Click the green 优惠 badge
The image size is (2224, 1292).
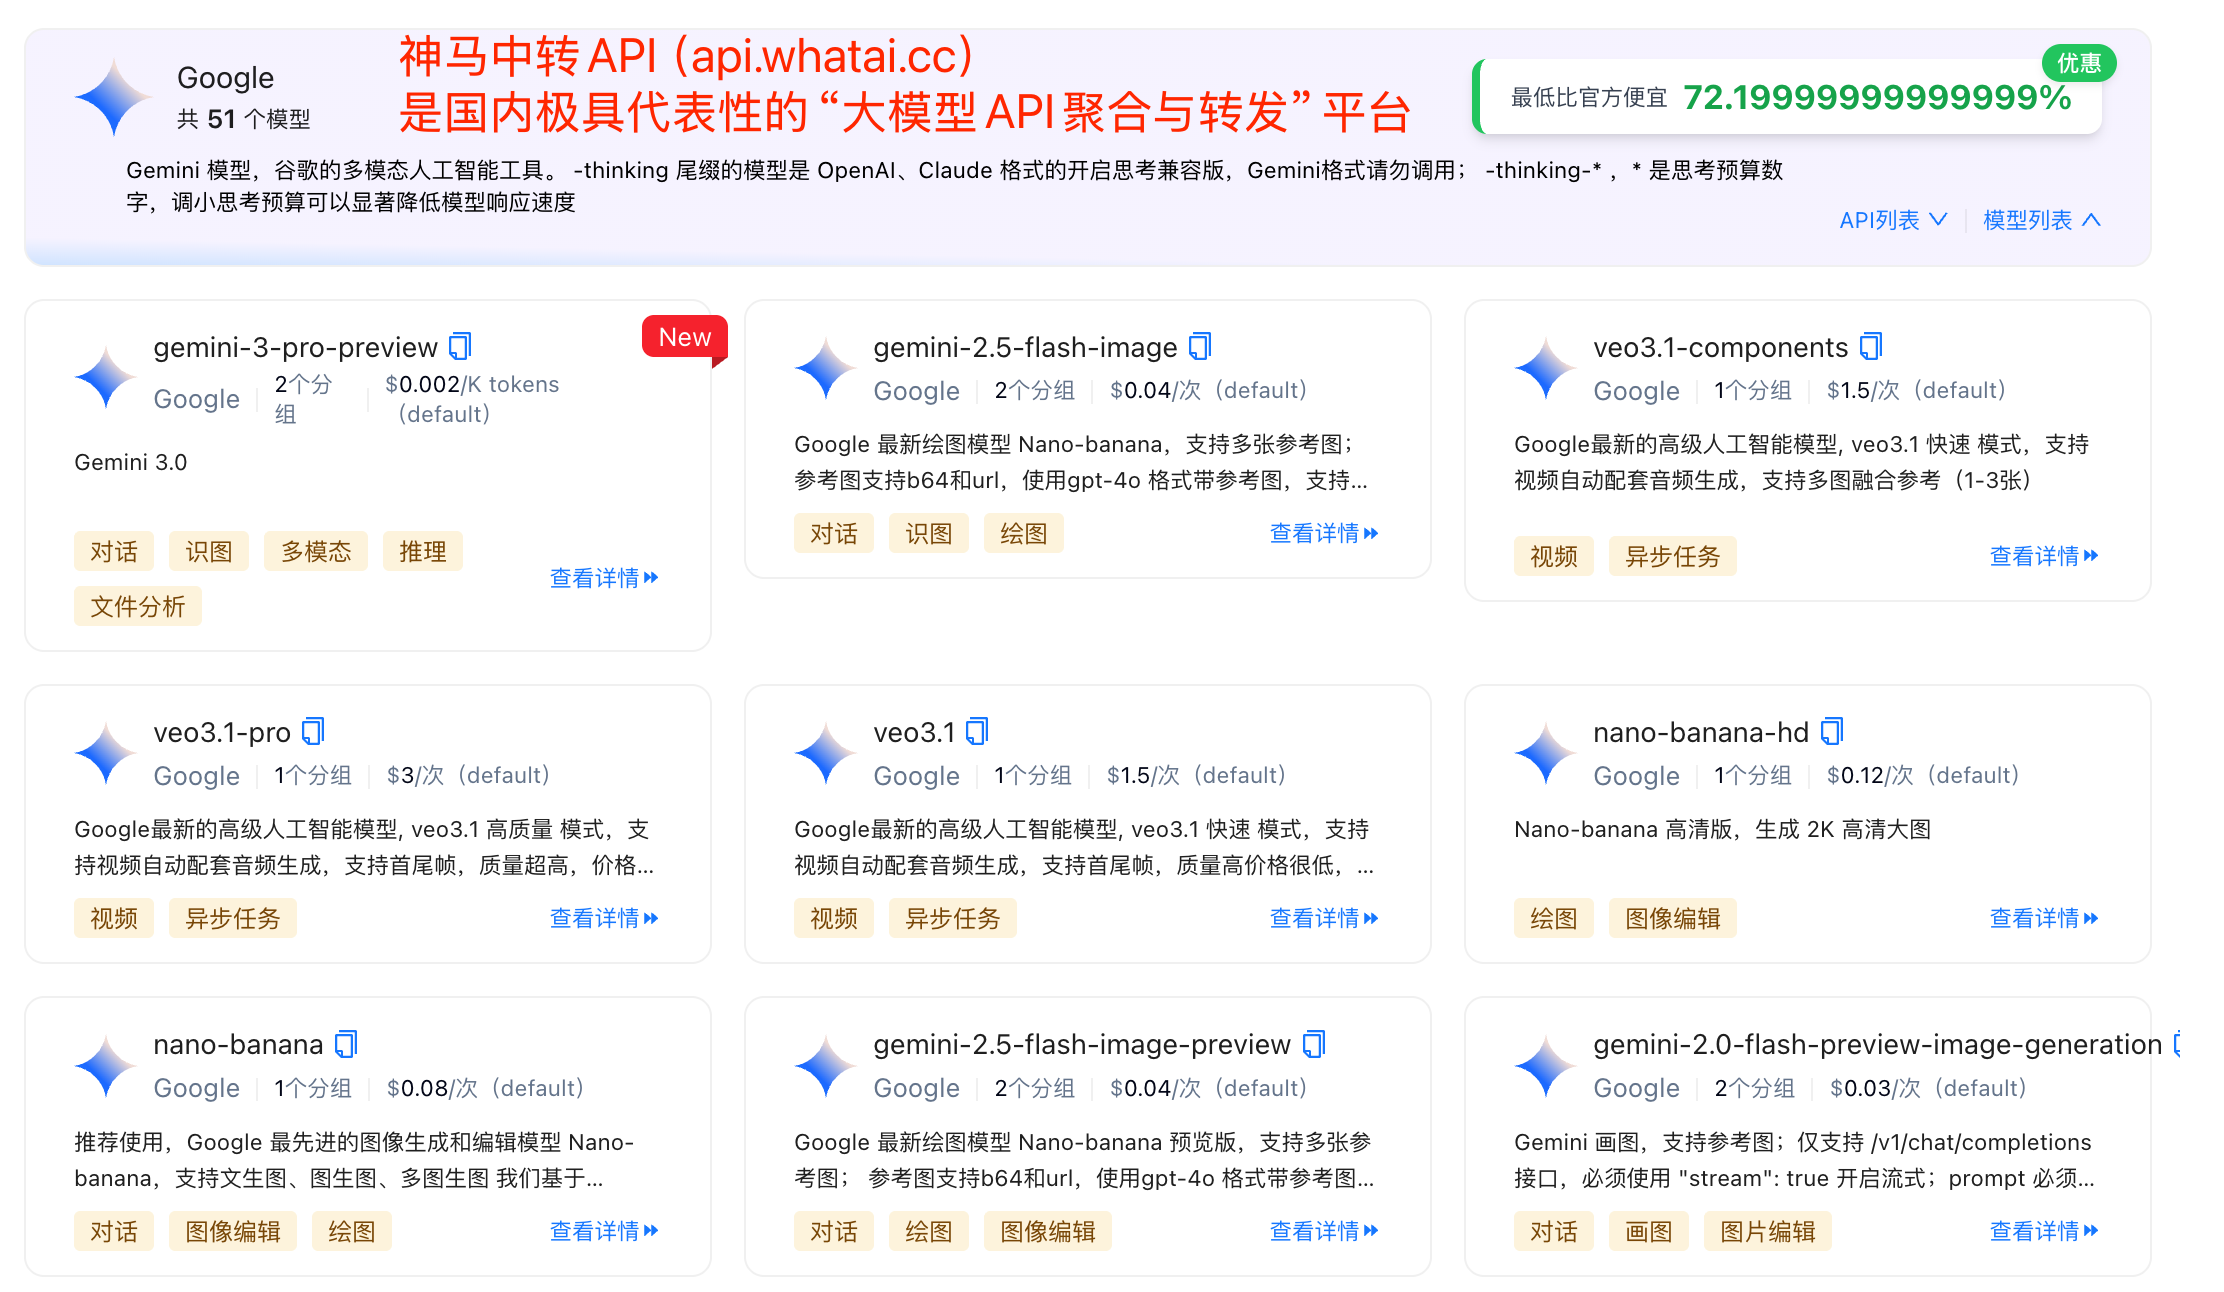tap(2078, 62)
